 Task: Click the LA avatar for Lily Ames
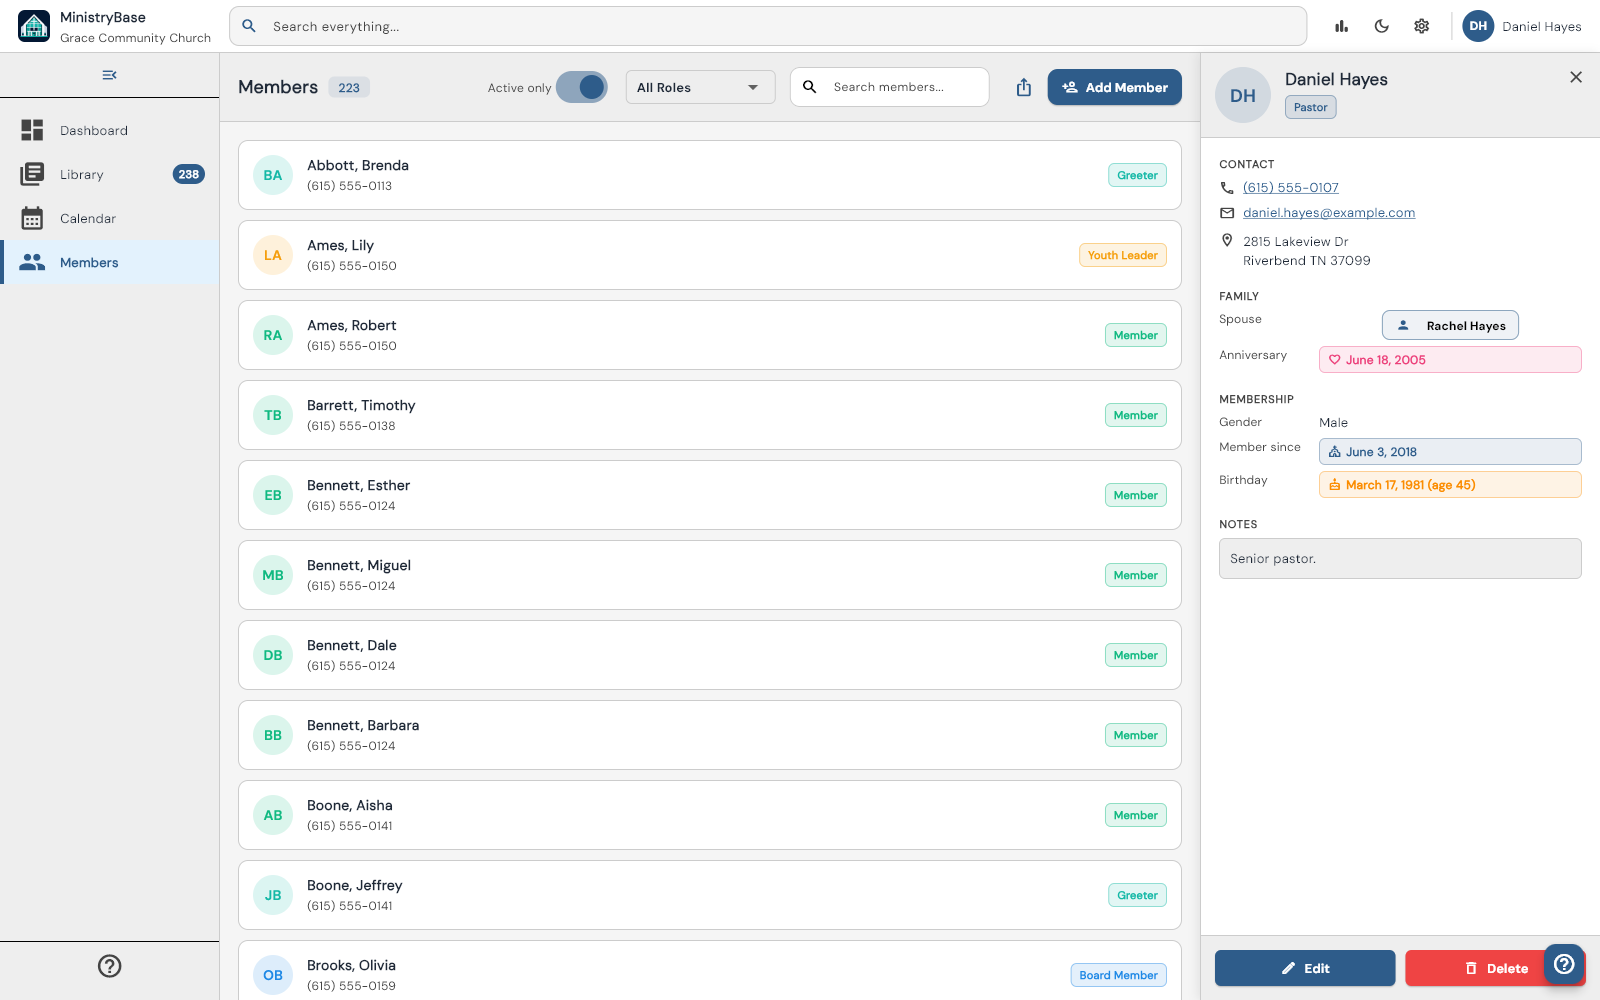point(273,255)
